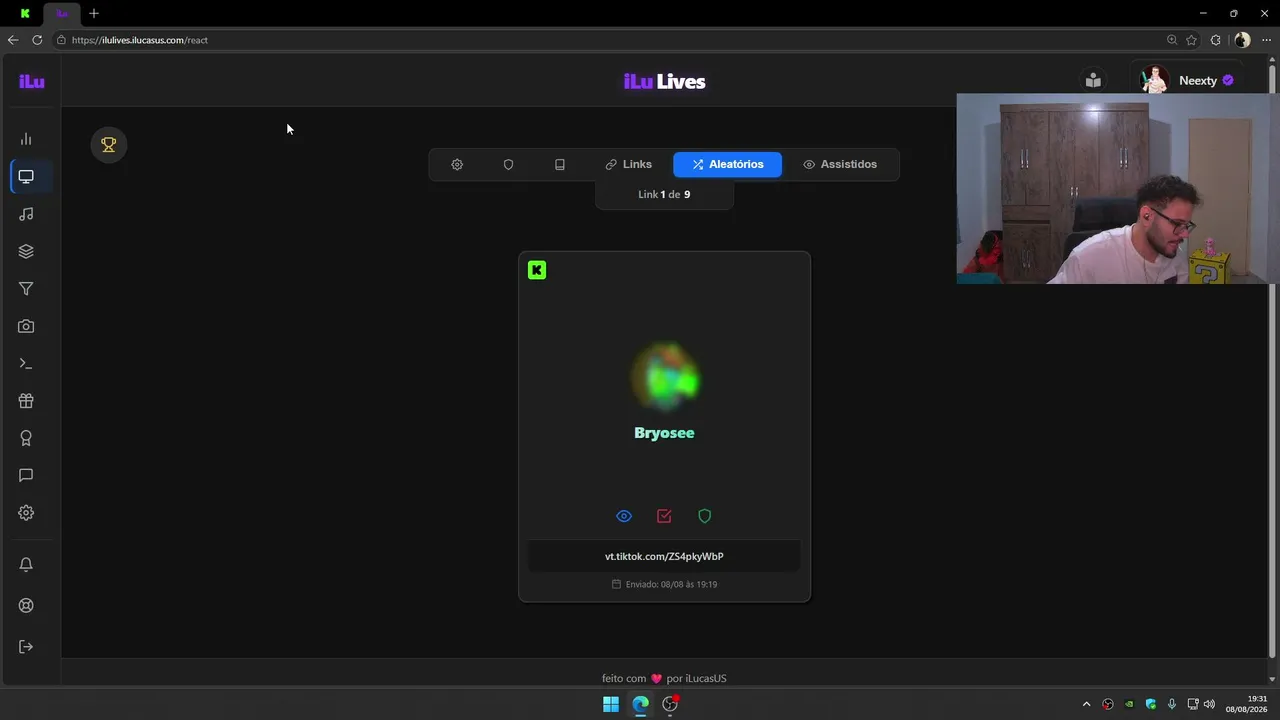1280x720 pixels.
Task: Click the logout icon in sidebar
Action: click(x=26, y=647)
